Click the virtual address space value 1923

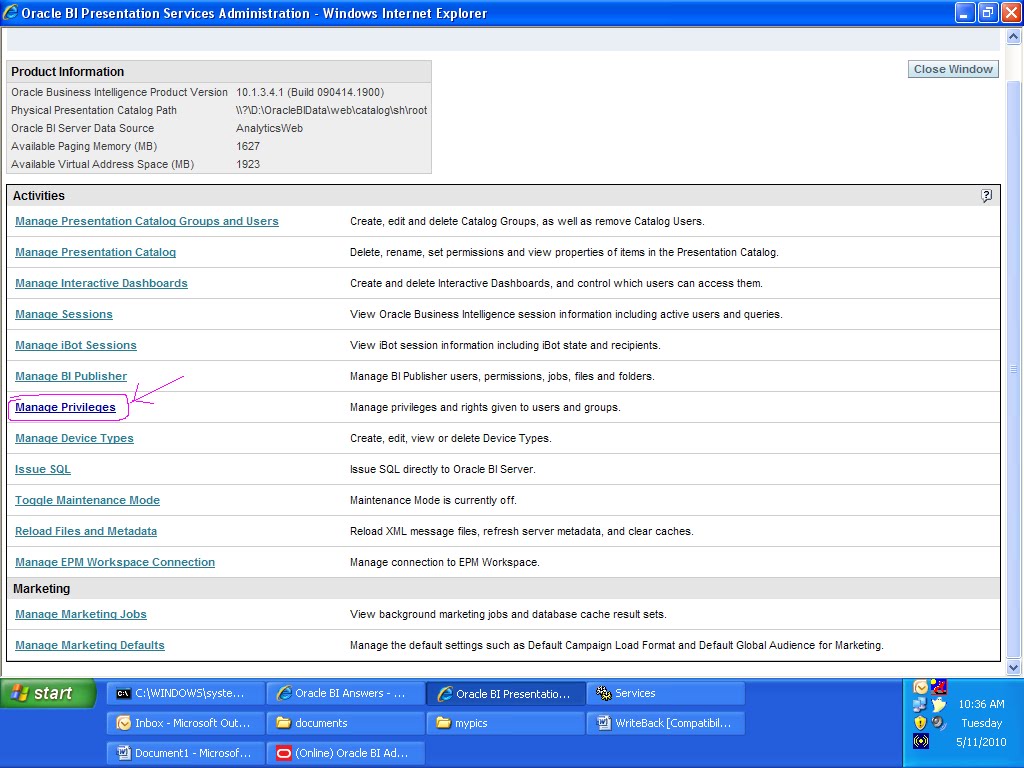point(248,165)
